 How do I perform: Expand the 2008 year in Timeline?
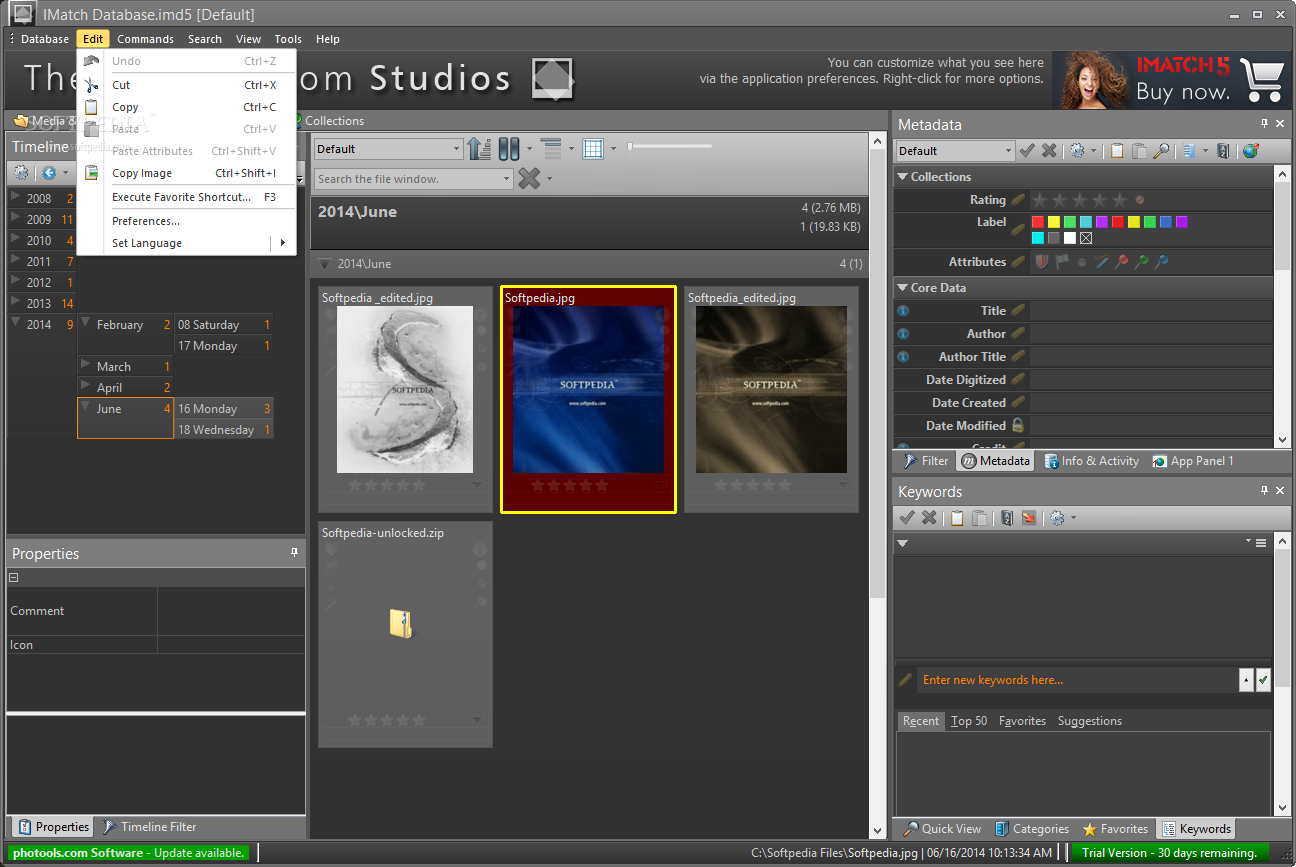pyautogui.click(x=16, y=197)
